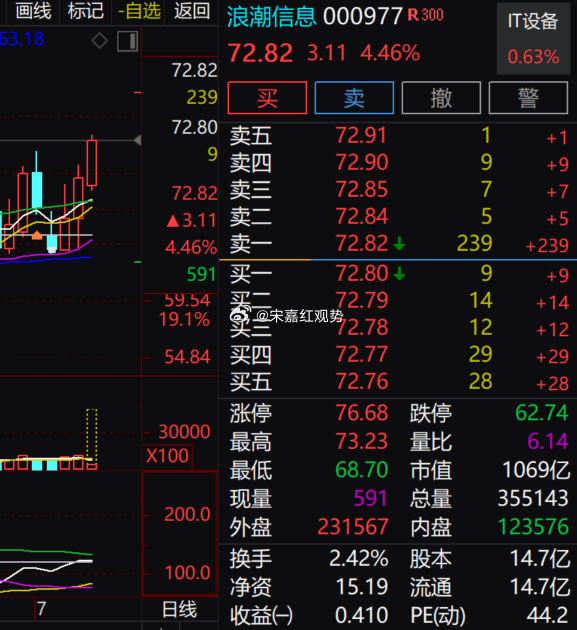
Task: Click the 净资 value 15.19
Action: pos(362,587)
